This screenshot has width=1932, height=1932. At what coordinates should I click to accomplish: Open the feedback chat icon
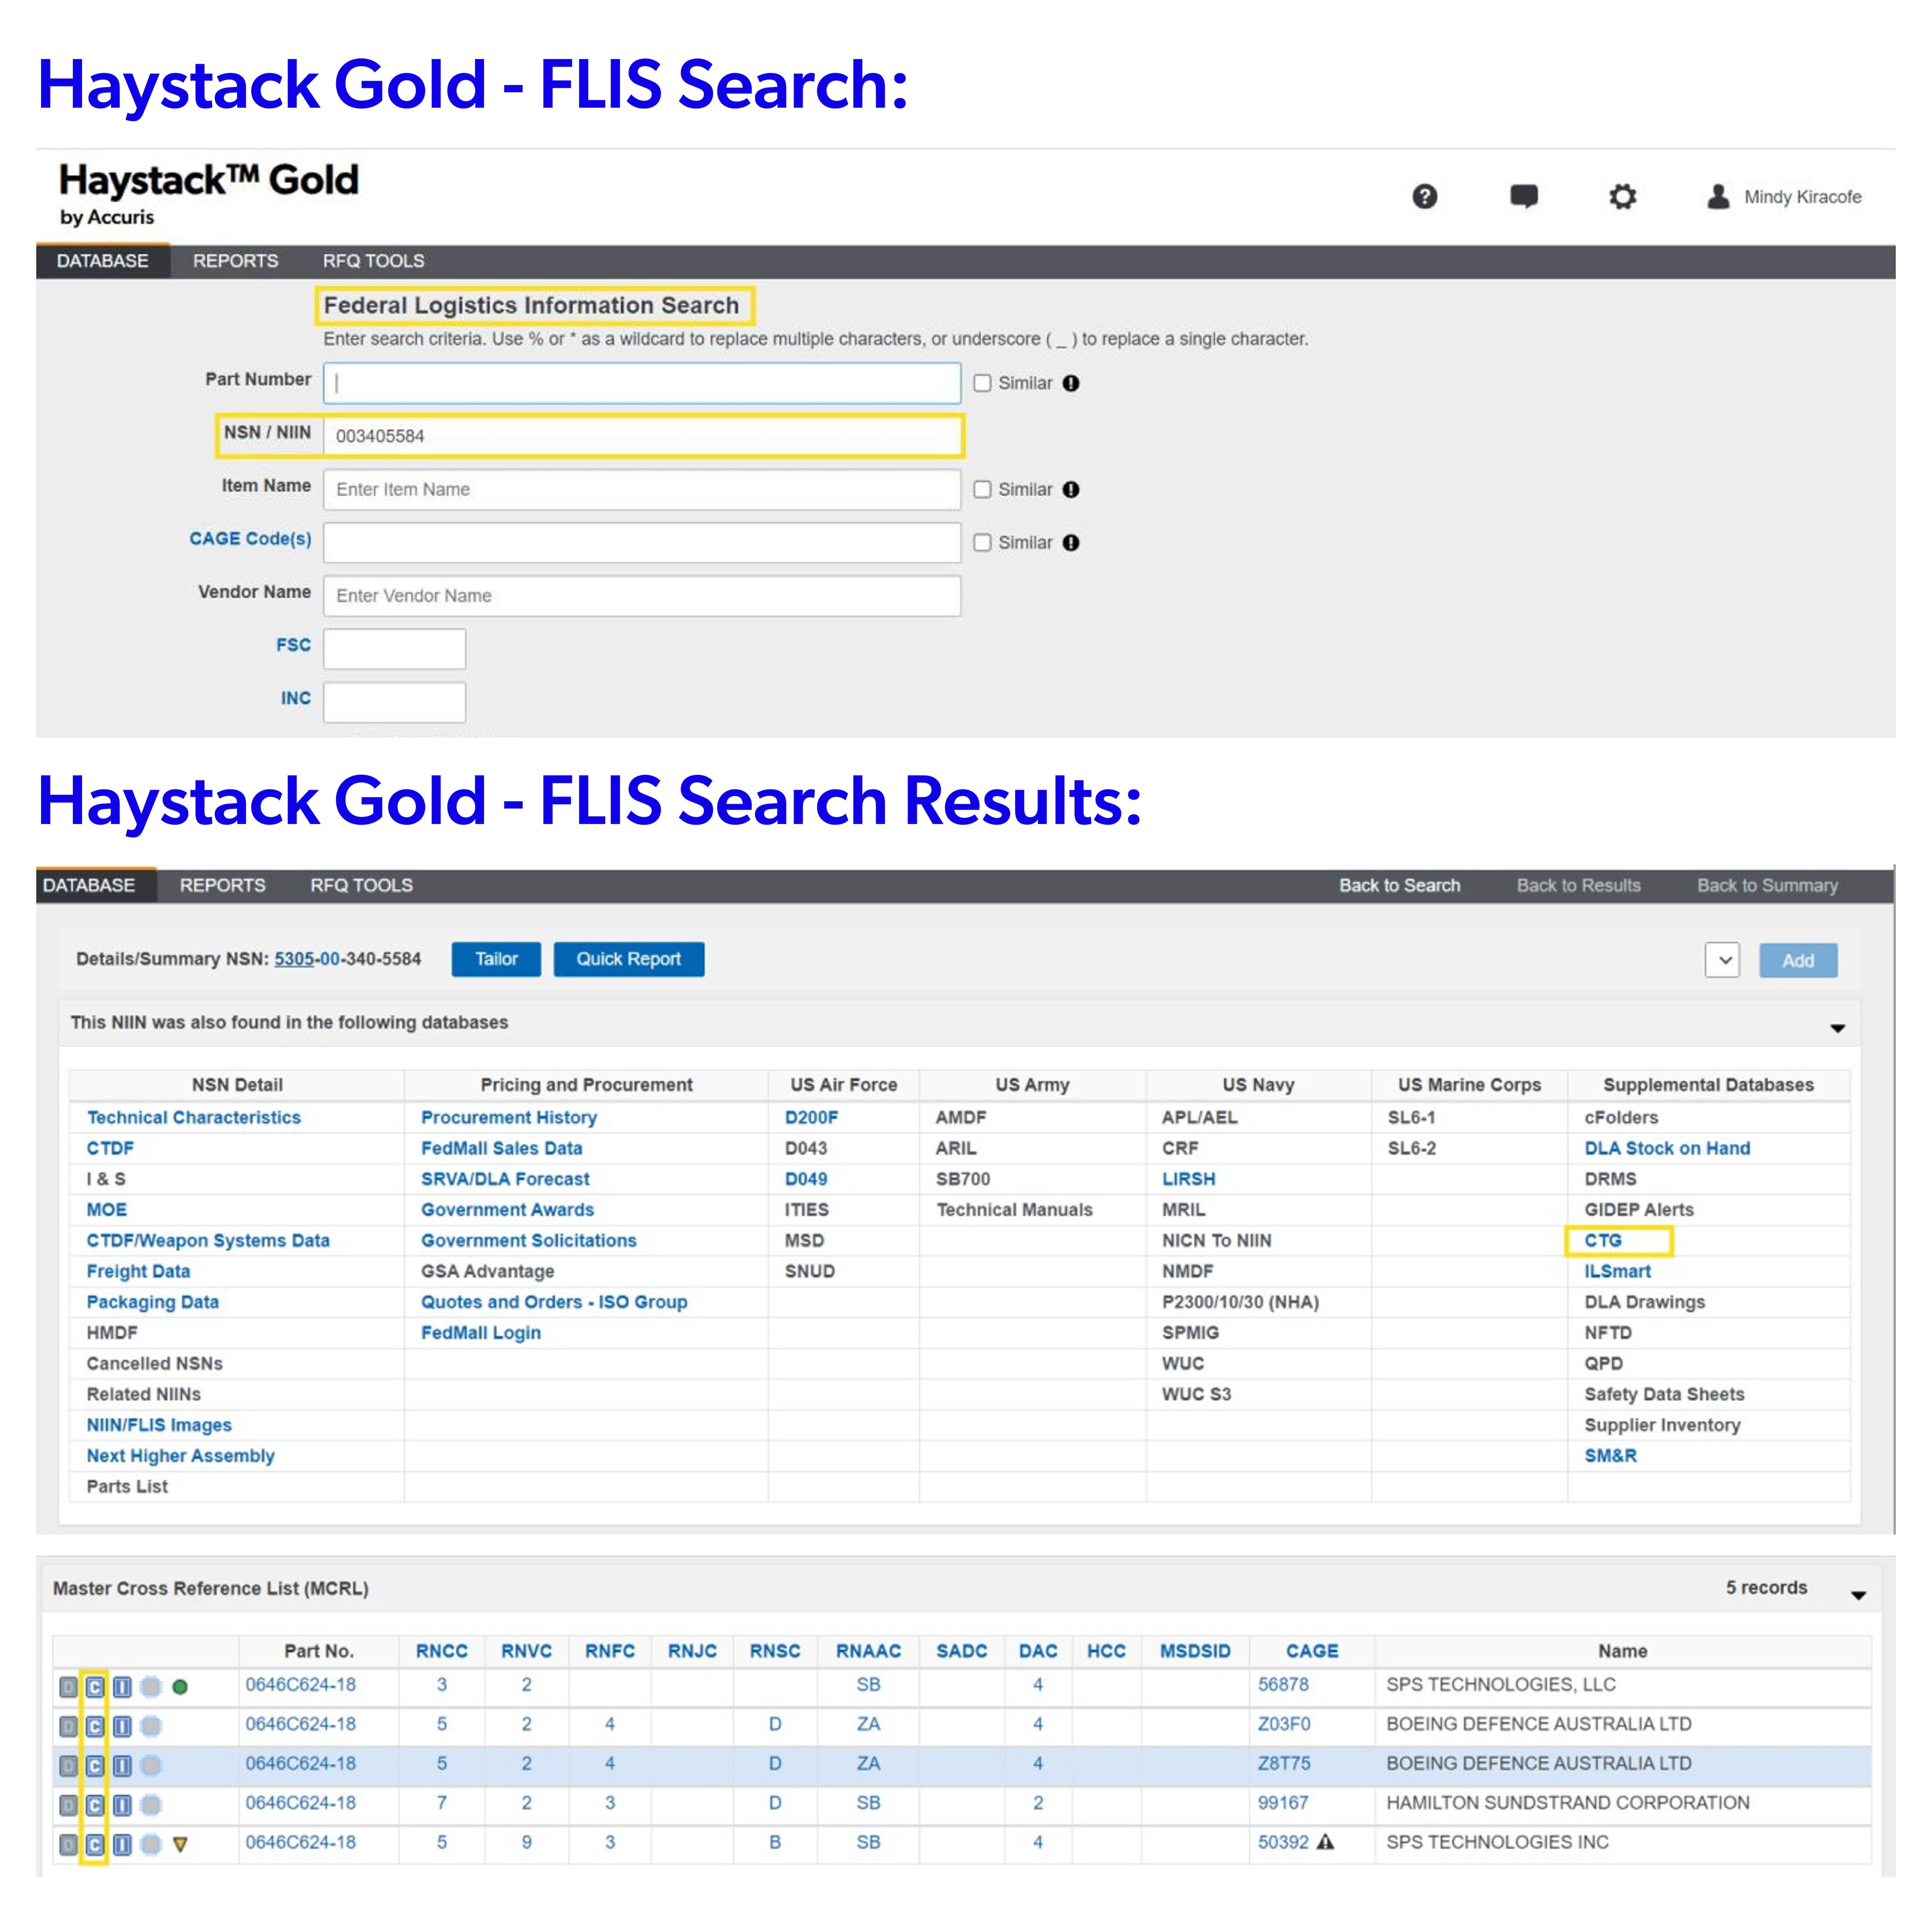(x=1524, y=196)
